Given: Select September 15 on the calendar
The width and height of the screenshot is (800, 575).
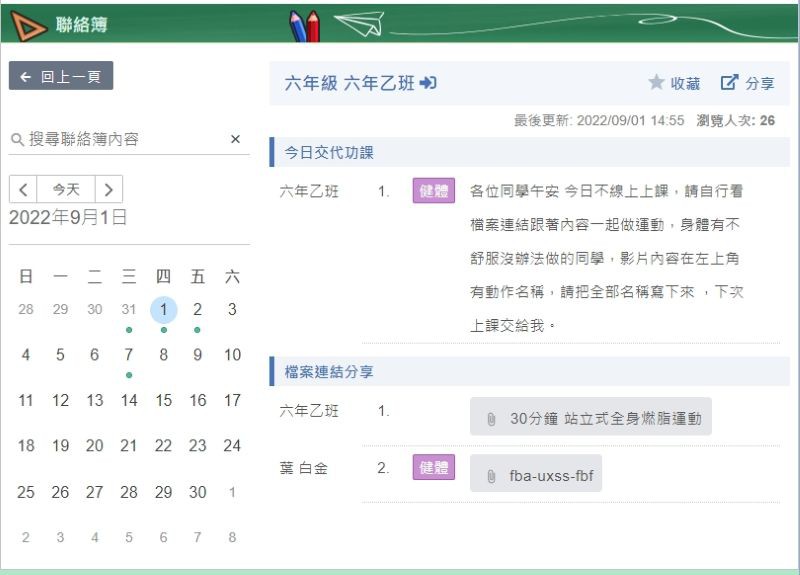Looking at the screenshot, I should pyautogui.click(x=163, y=401).
